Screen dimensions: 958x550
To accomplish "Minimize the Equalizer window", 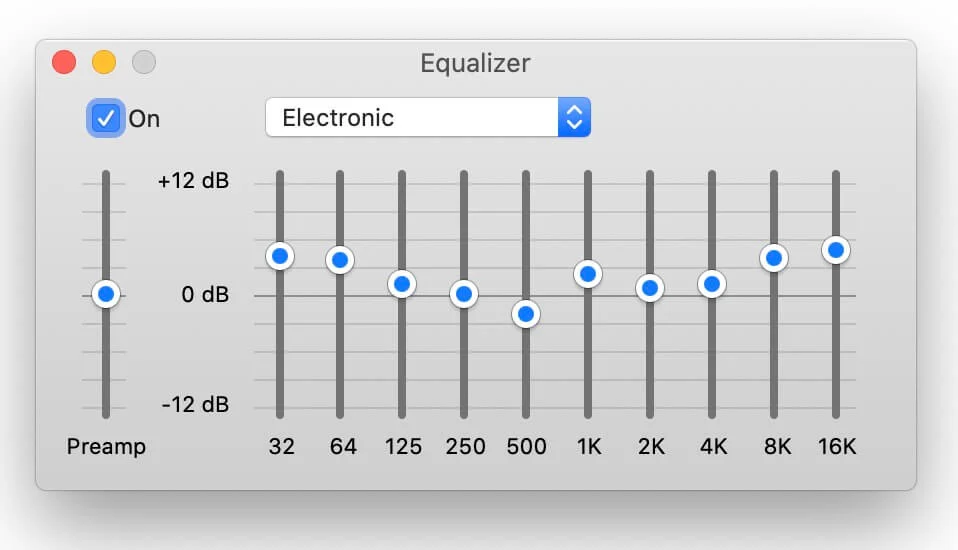I will [x=104, y=63].
